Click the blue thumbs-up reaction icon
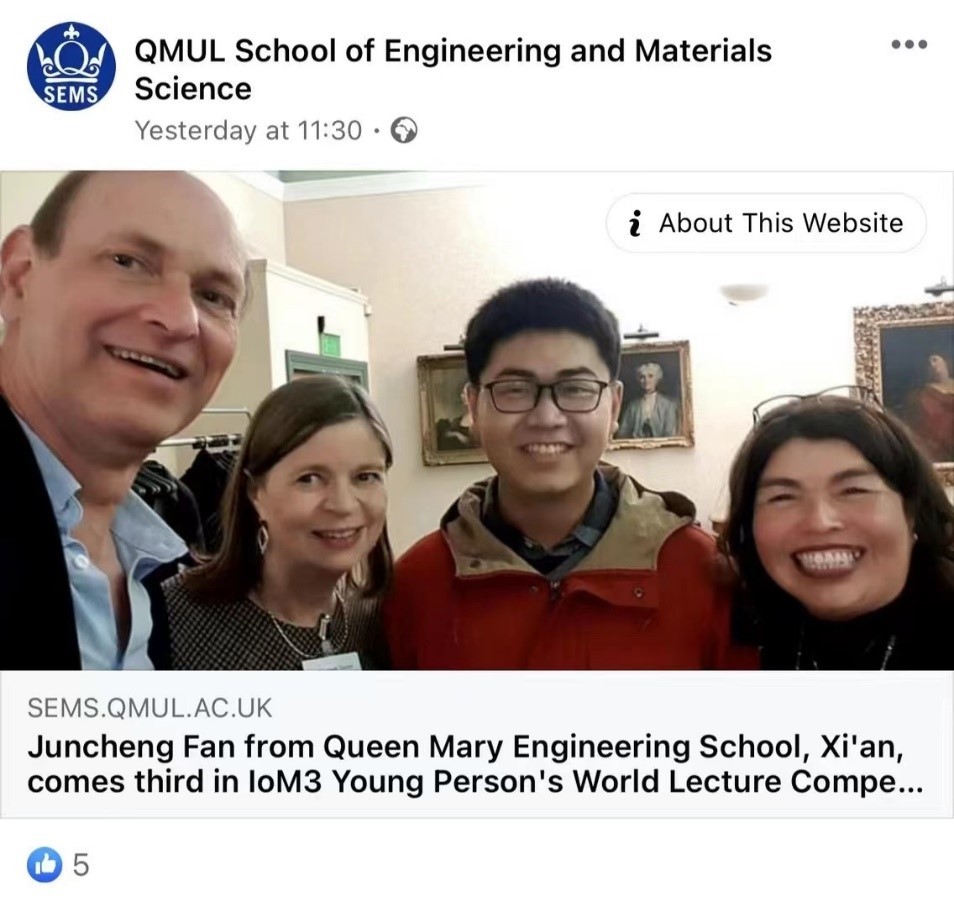 [x=44, y=864]
